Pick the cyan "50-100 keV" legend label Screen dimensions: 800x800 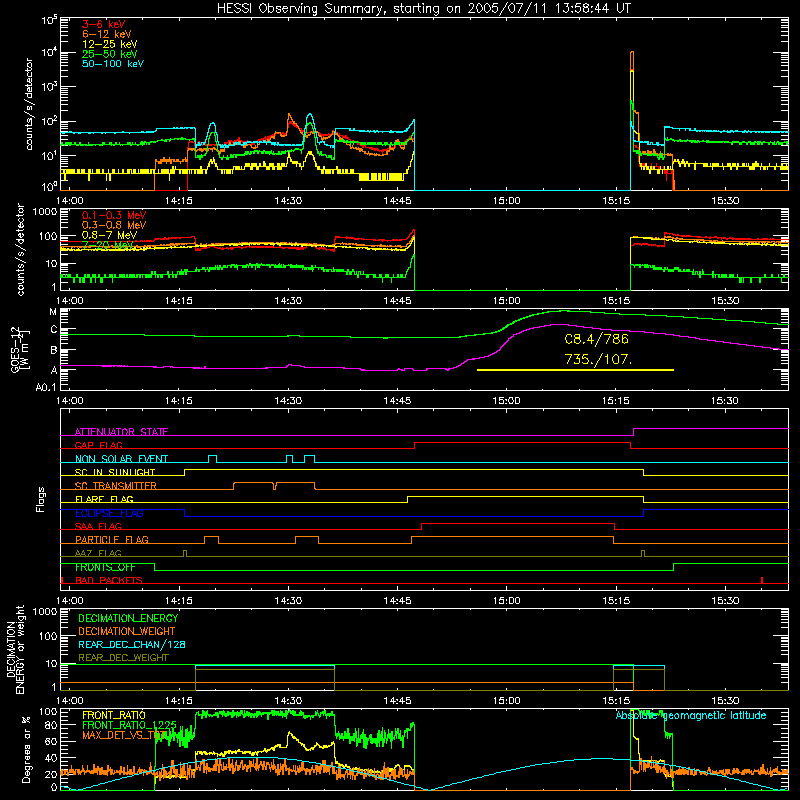tap(113, 64)
